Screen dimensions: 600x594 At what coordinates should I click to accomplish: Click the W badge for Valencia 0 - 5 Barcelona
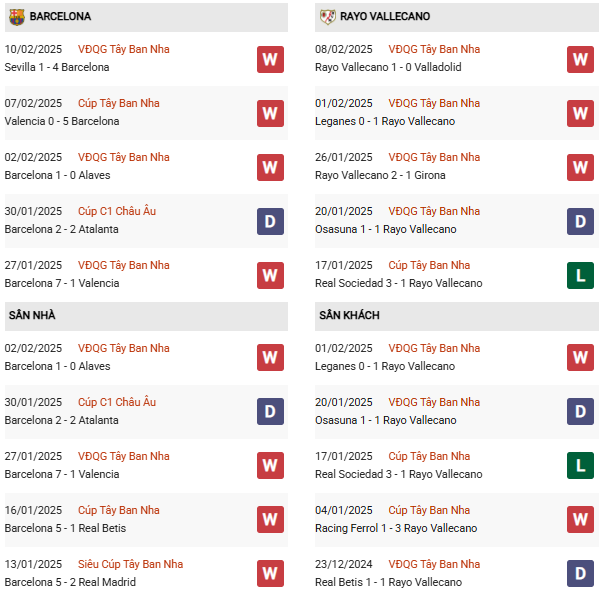(269, 113)
